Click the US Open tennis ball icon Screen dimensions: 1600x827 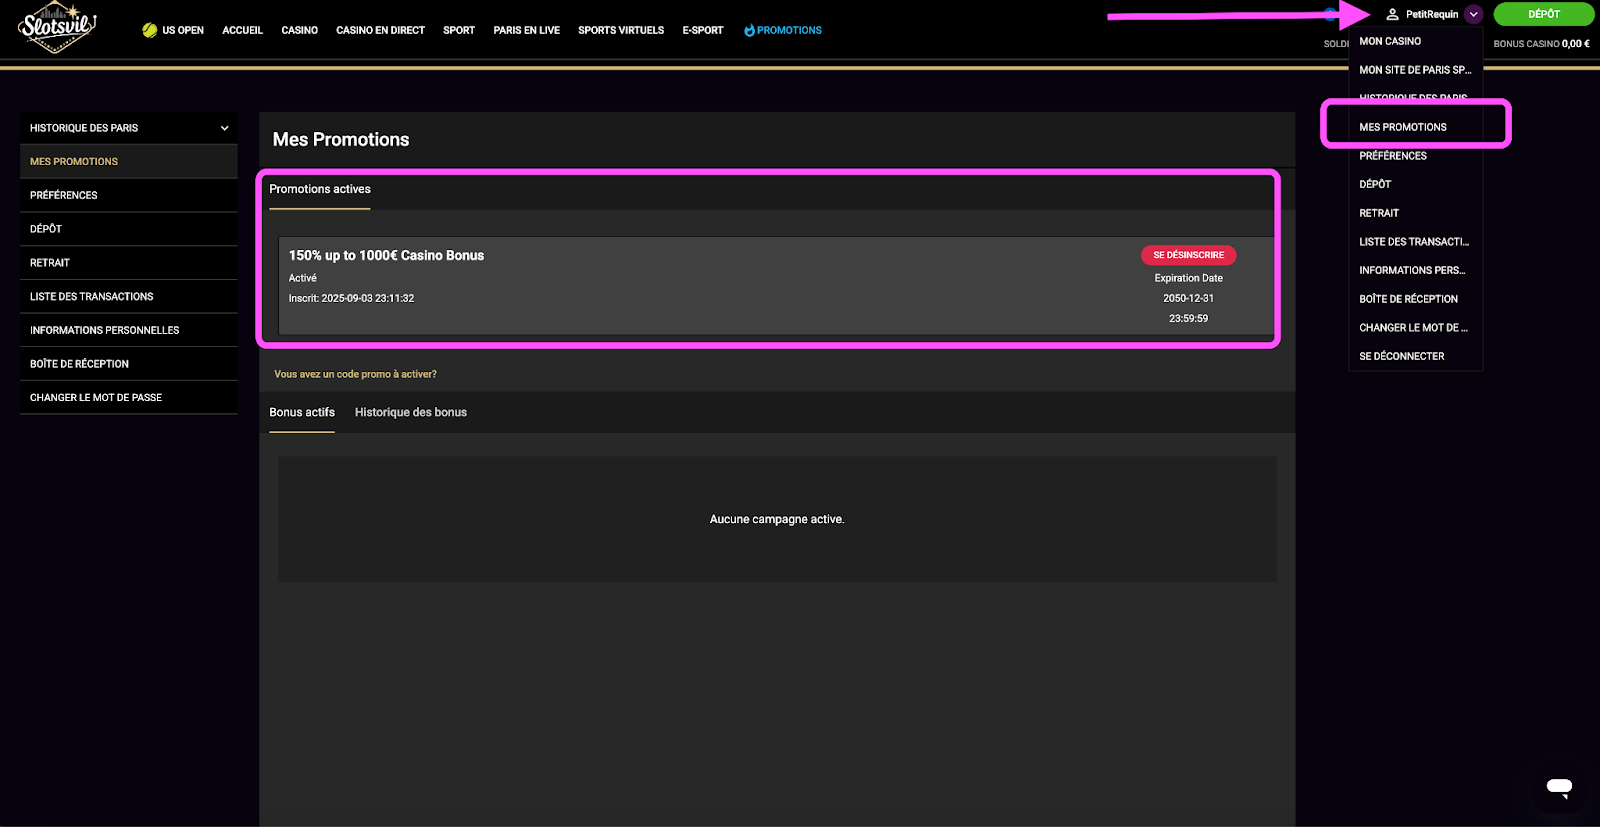click(150, 30)
